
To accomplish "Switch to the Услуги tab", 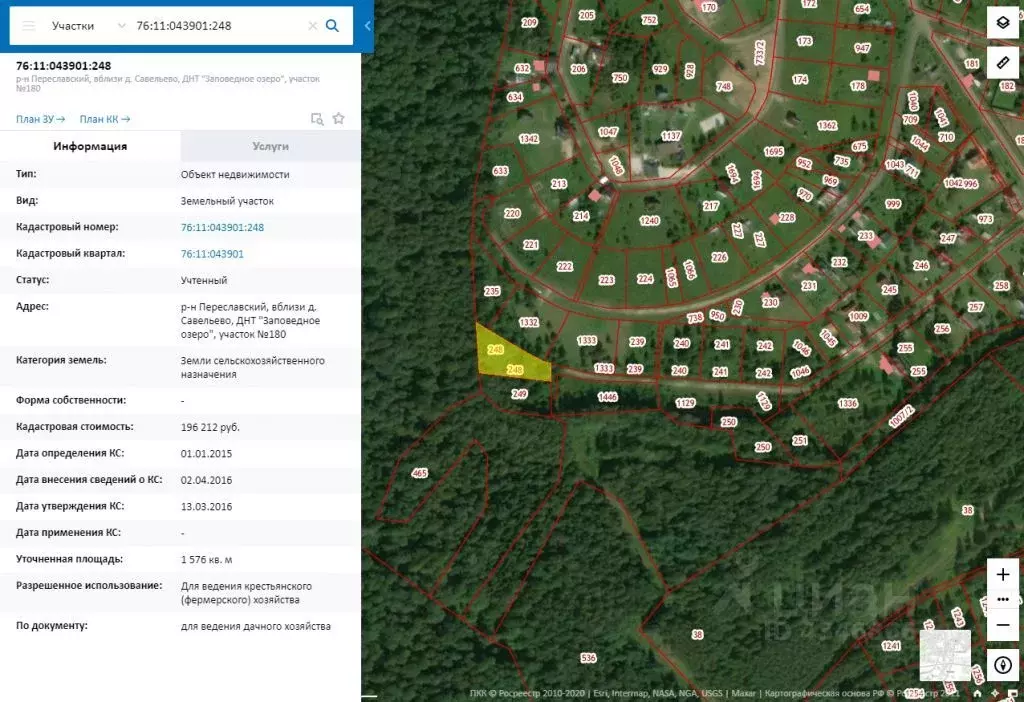I will tap(270, 146).
